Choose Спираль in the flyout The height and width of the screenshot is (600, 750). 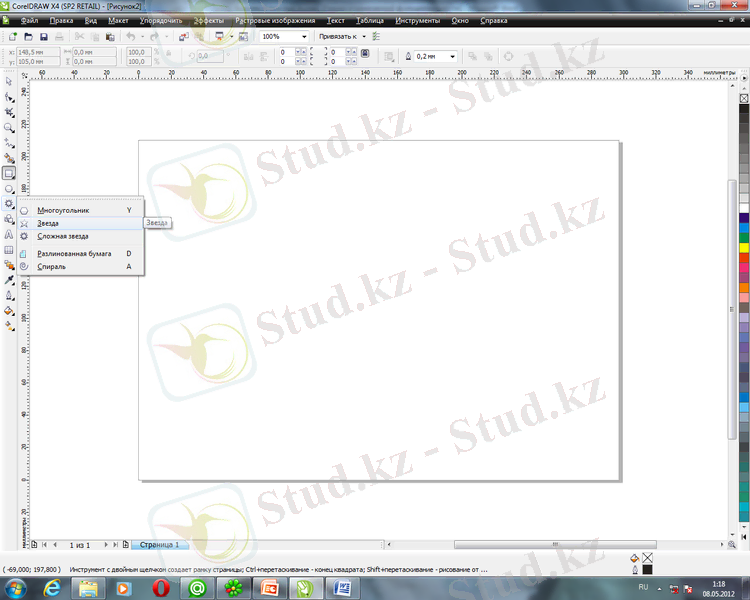80,267
